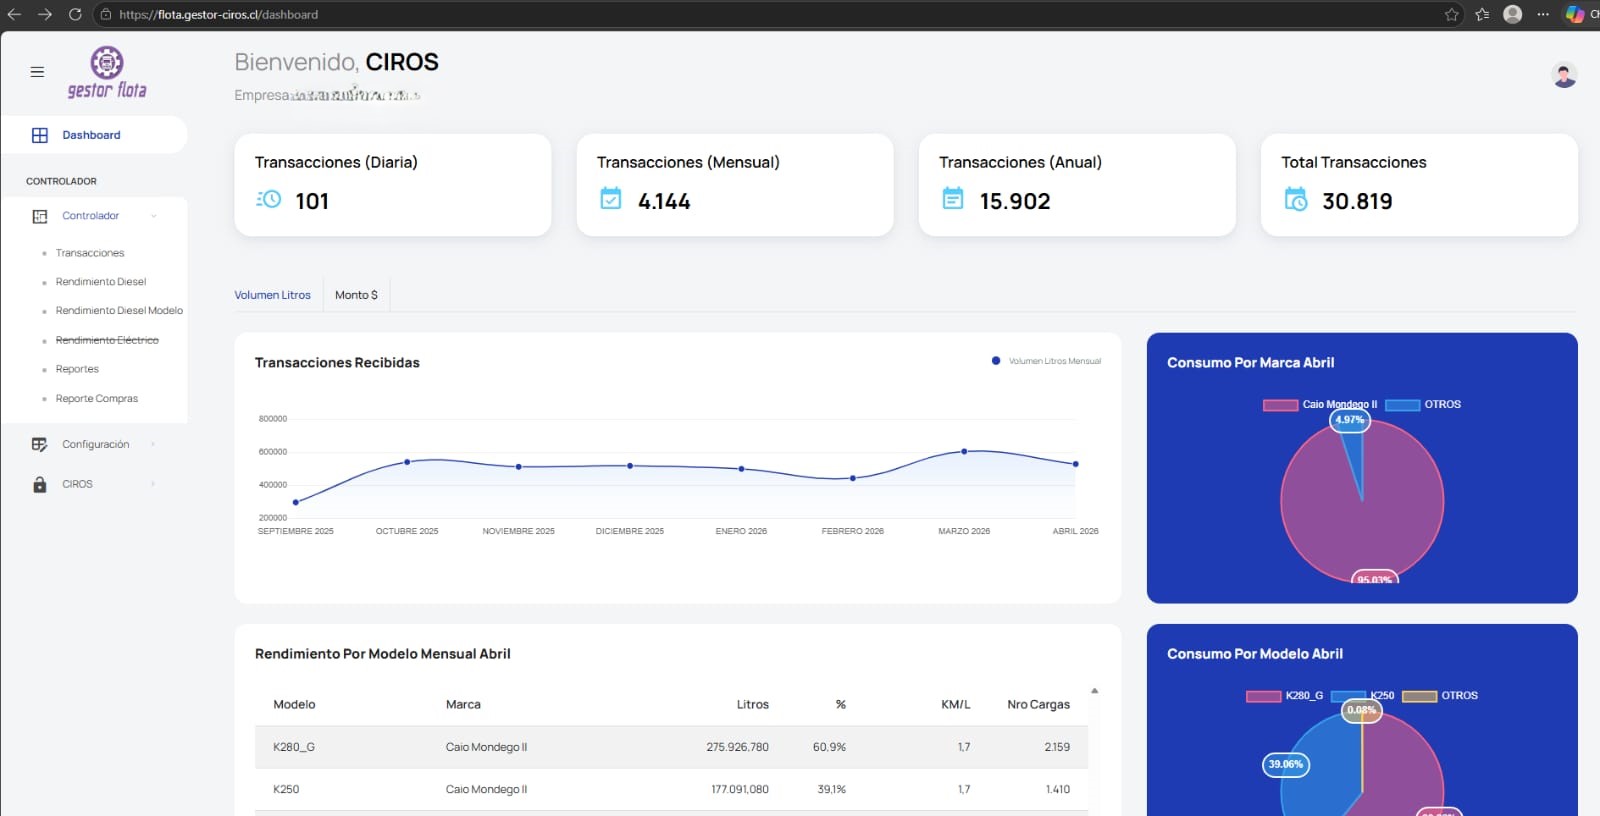Click the total transactions calendar-clock icon
Viewport: 1600px width, 816px height.
tap(1296, 199)
